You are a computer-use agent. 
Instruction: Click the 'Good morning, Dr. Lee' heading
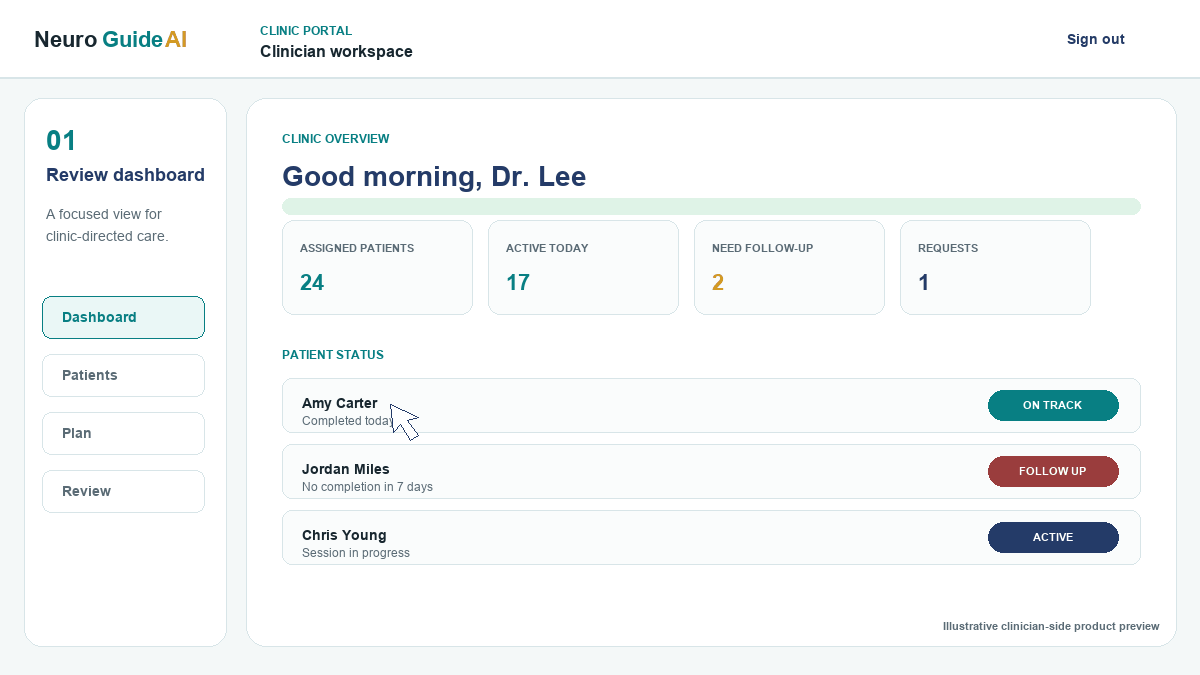coord(434,176)
